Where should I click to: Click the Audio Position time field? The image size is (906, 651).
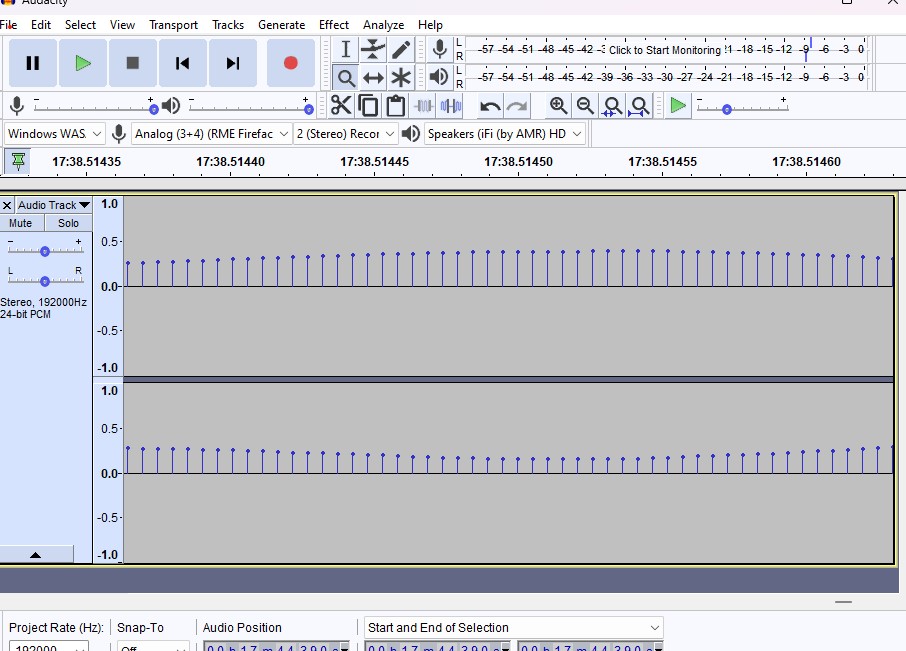coord(276,647)
